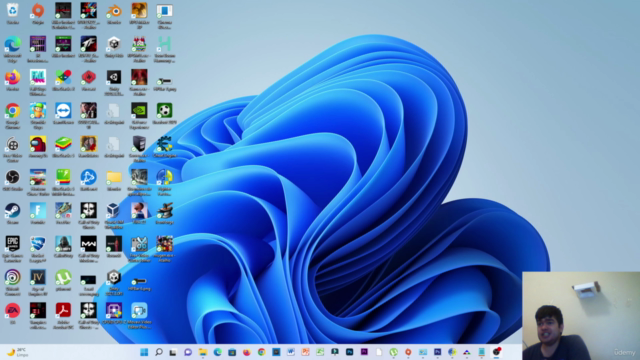Select the Rocket League desktop icon
640x360 pixels.
[x=38, y=249]
